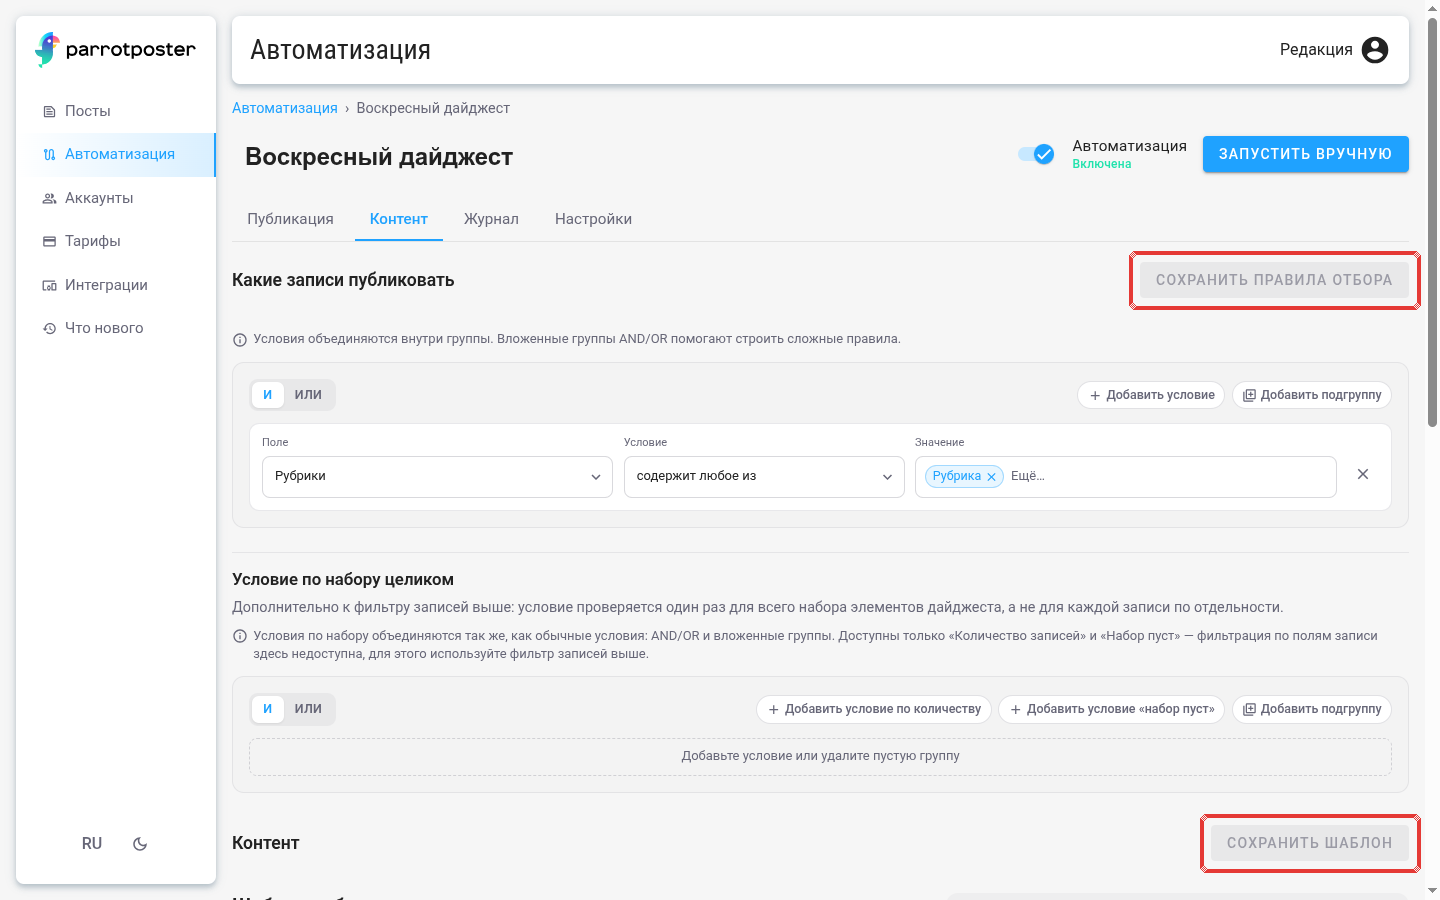The image size is (1440, 900).
Task: Click the Редакция user account icon
Action: (x=1375, y=50)
